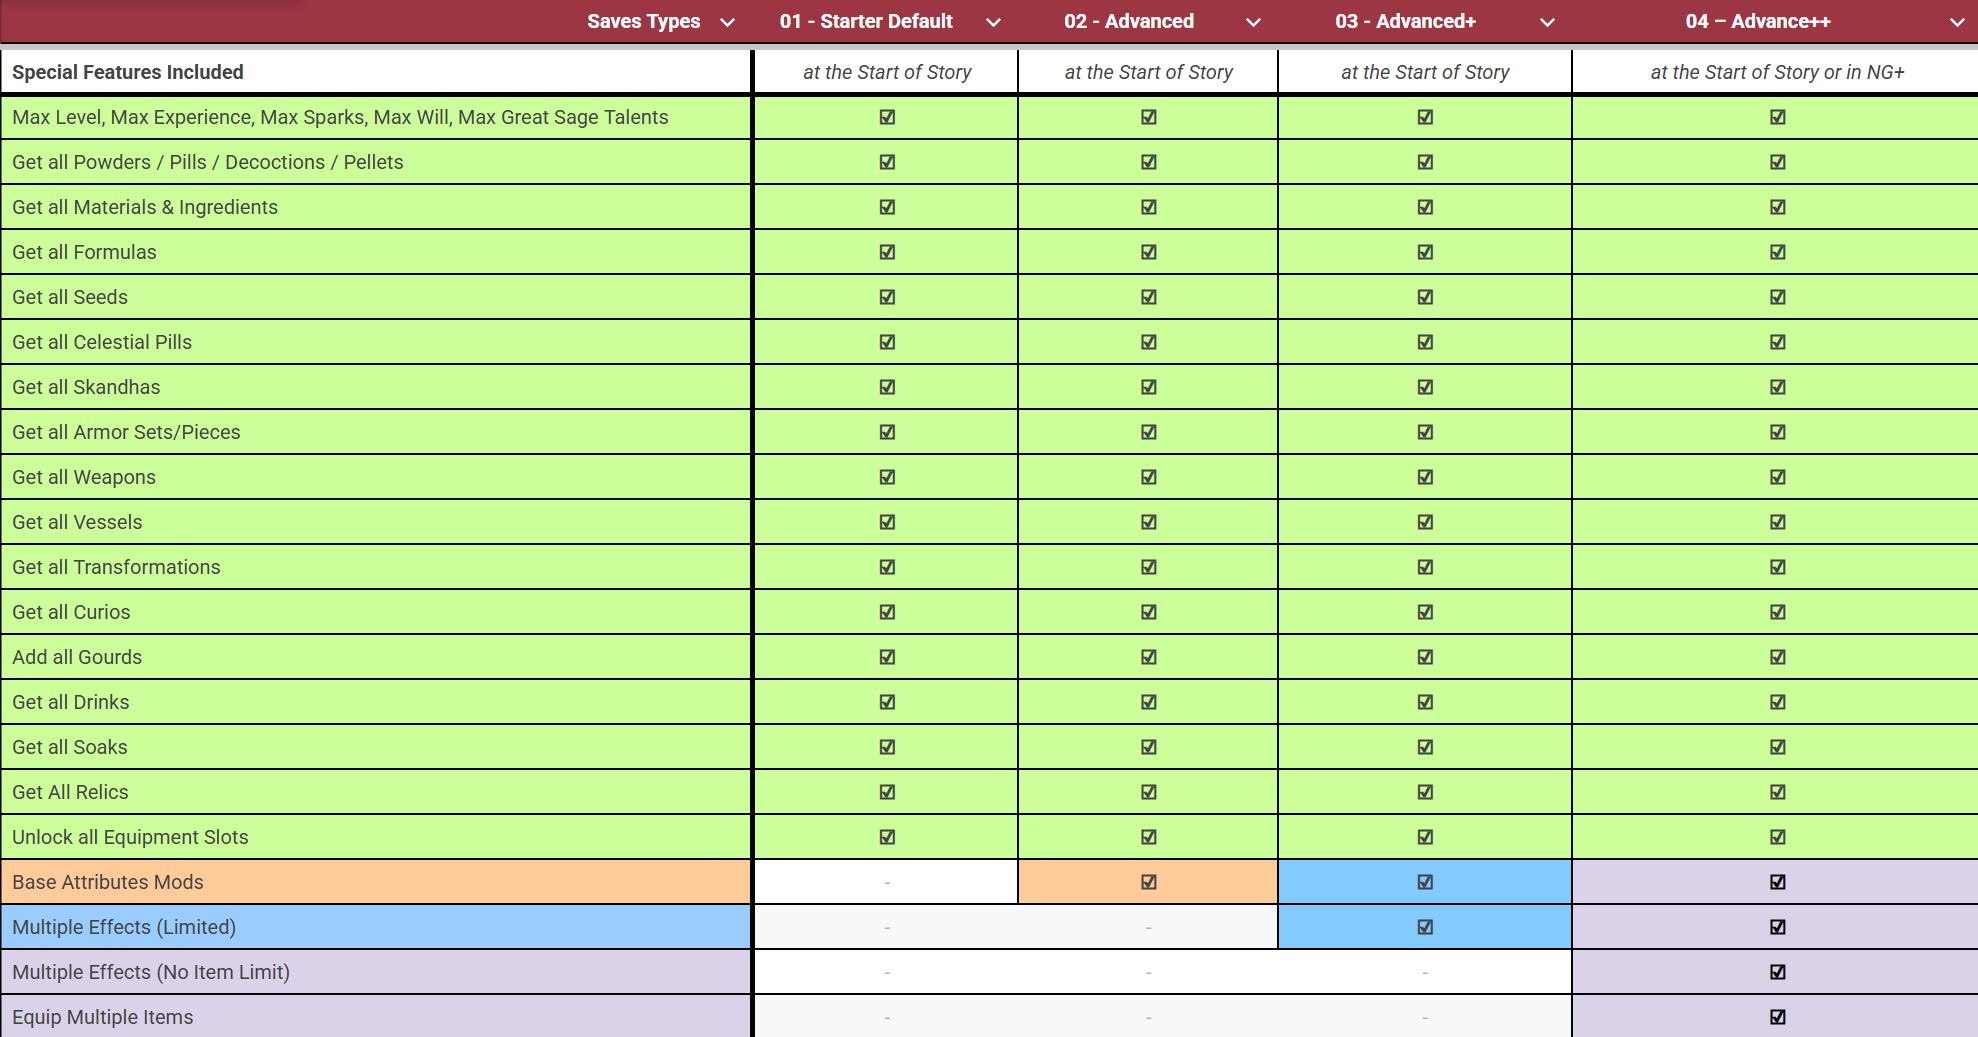The image size is (1978, 1037).
Task: Select the Get all Celestial Pills cell
Action: click(x=376, y=342)
